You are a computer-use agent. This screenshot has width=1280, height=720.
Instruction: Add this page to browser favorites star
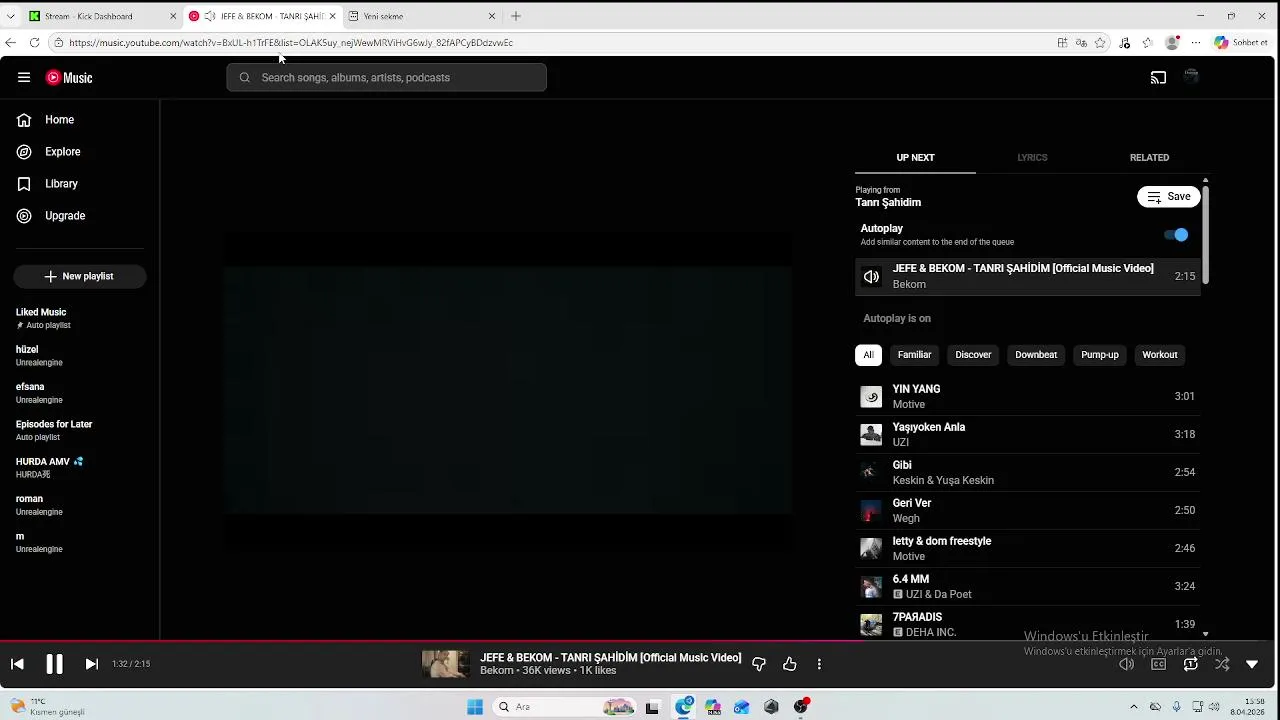(x=1101, y=43)
